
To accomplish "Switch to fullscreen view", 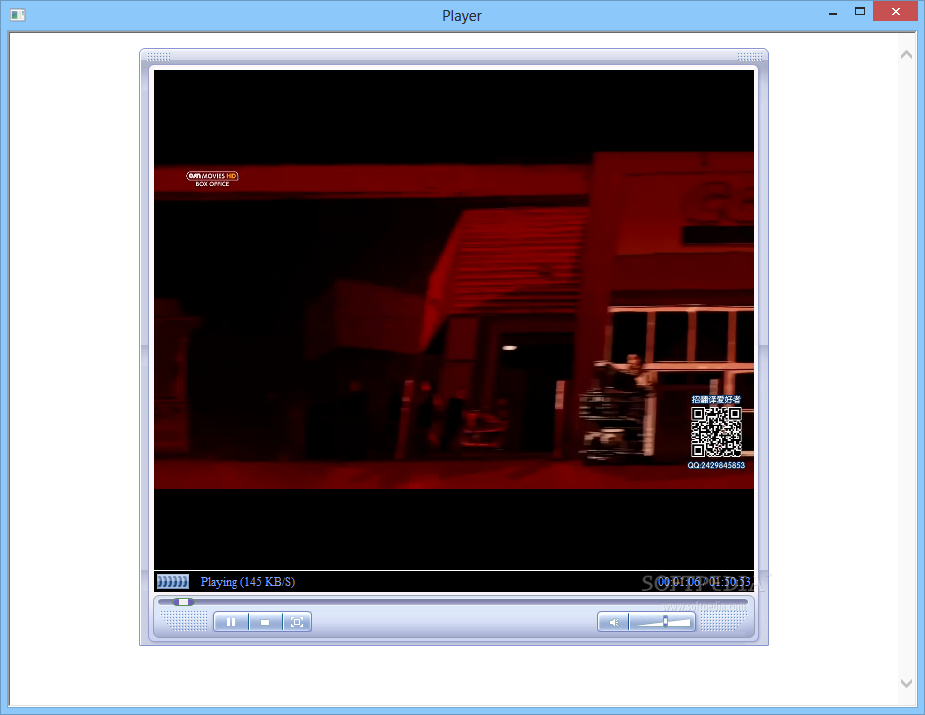I will pos(297,622).
